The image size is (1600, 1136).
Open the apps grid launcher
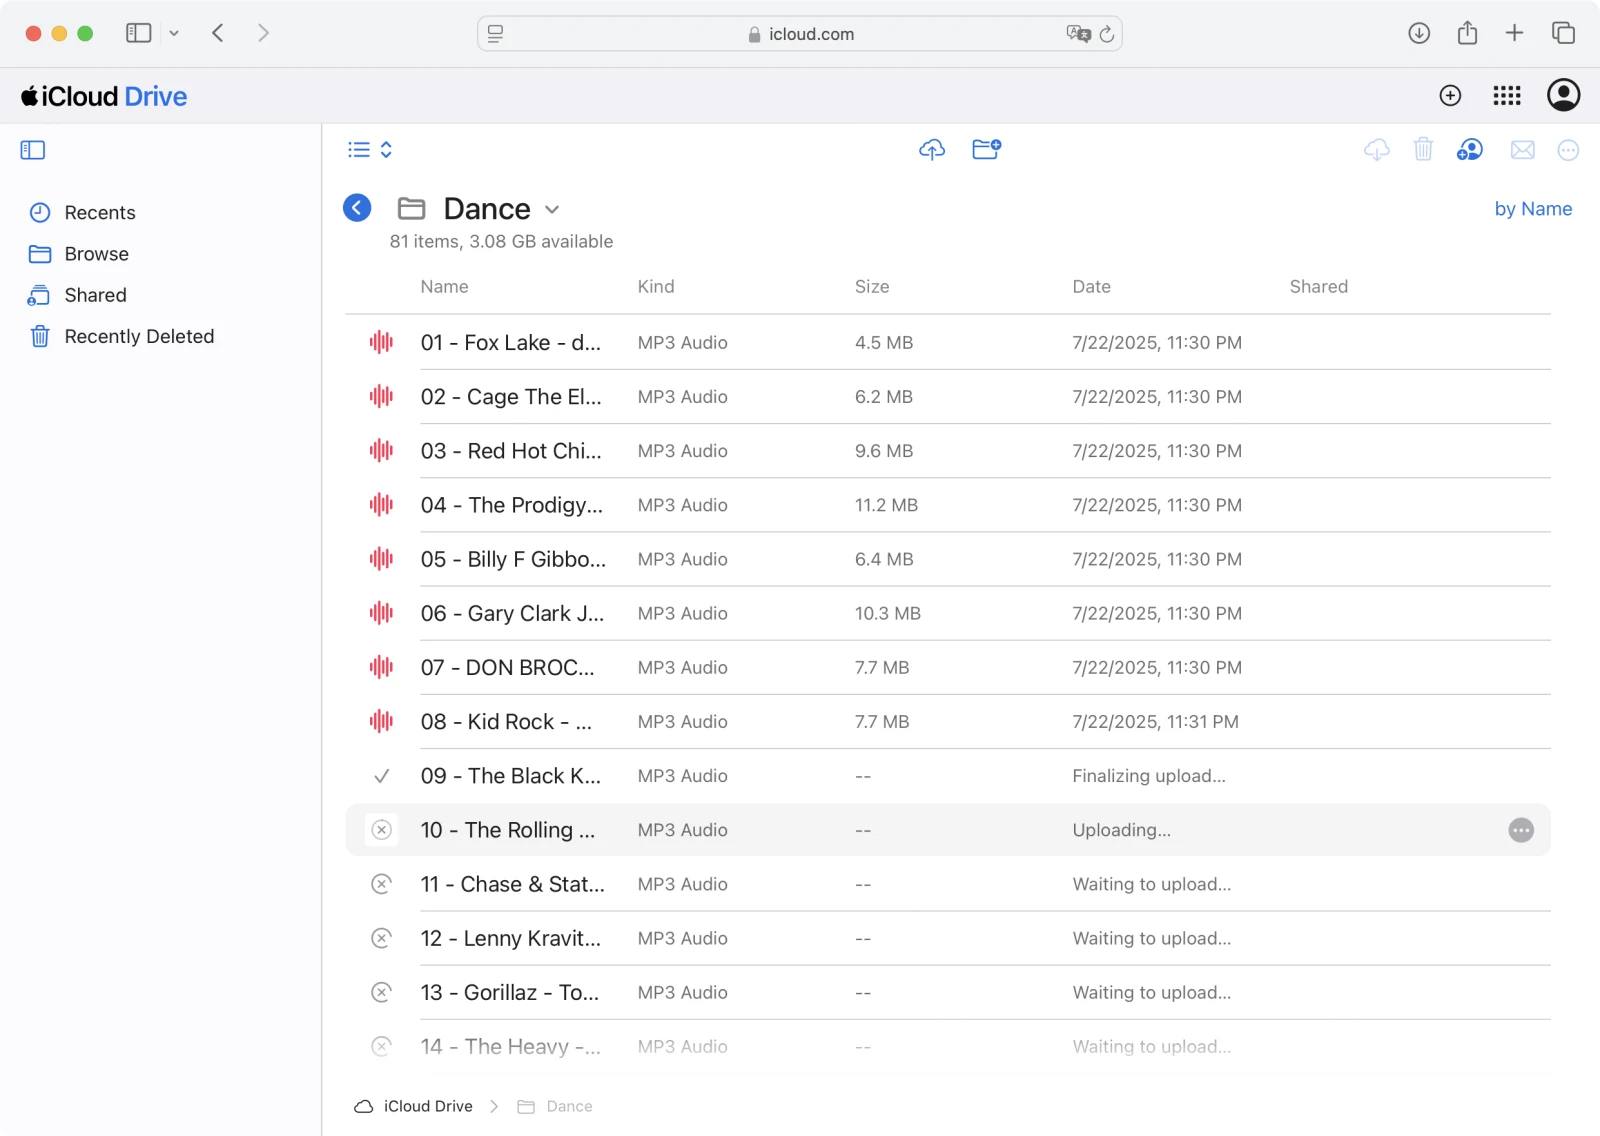click(1507, 95)
